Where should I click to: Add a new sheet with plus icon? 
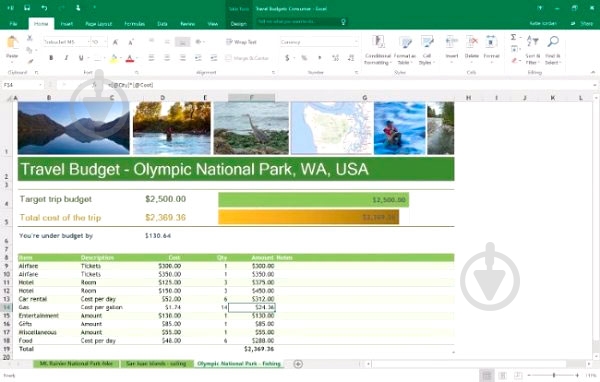tap(298, 364)
